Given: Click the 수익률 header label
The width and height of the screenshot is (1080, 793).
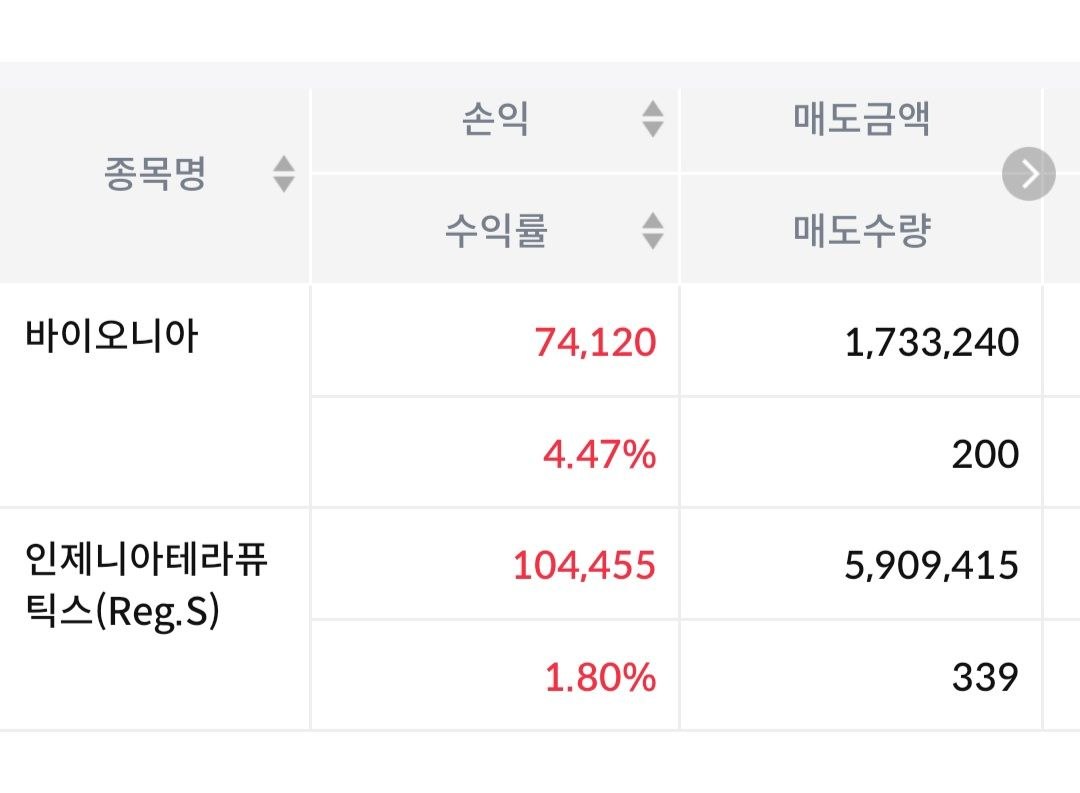Looking at the screenshot, I should point(495,230).
